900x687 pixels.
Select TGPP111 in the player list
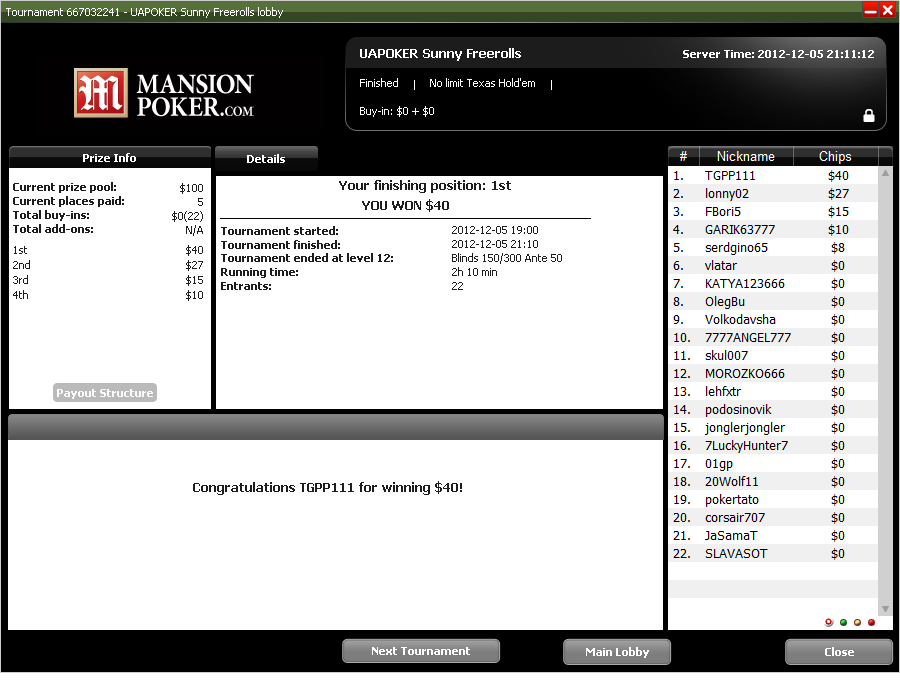(773, 176)
